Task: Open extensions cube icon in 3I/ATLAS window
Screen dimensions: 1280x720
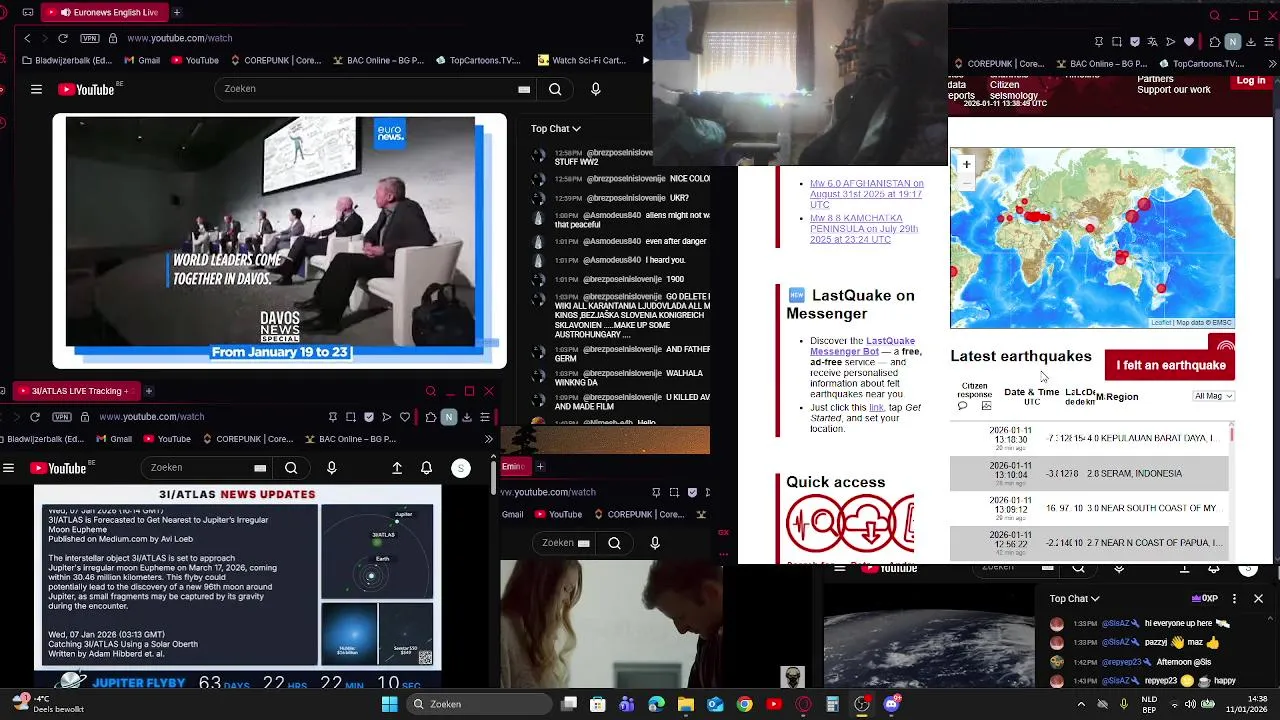Action: pos(430,417)
